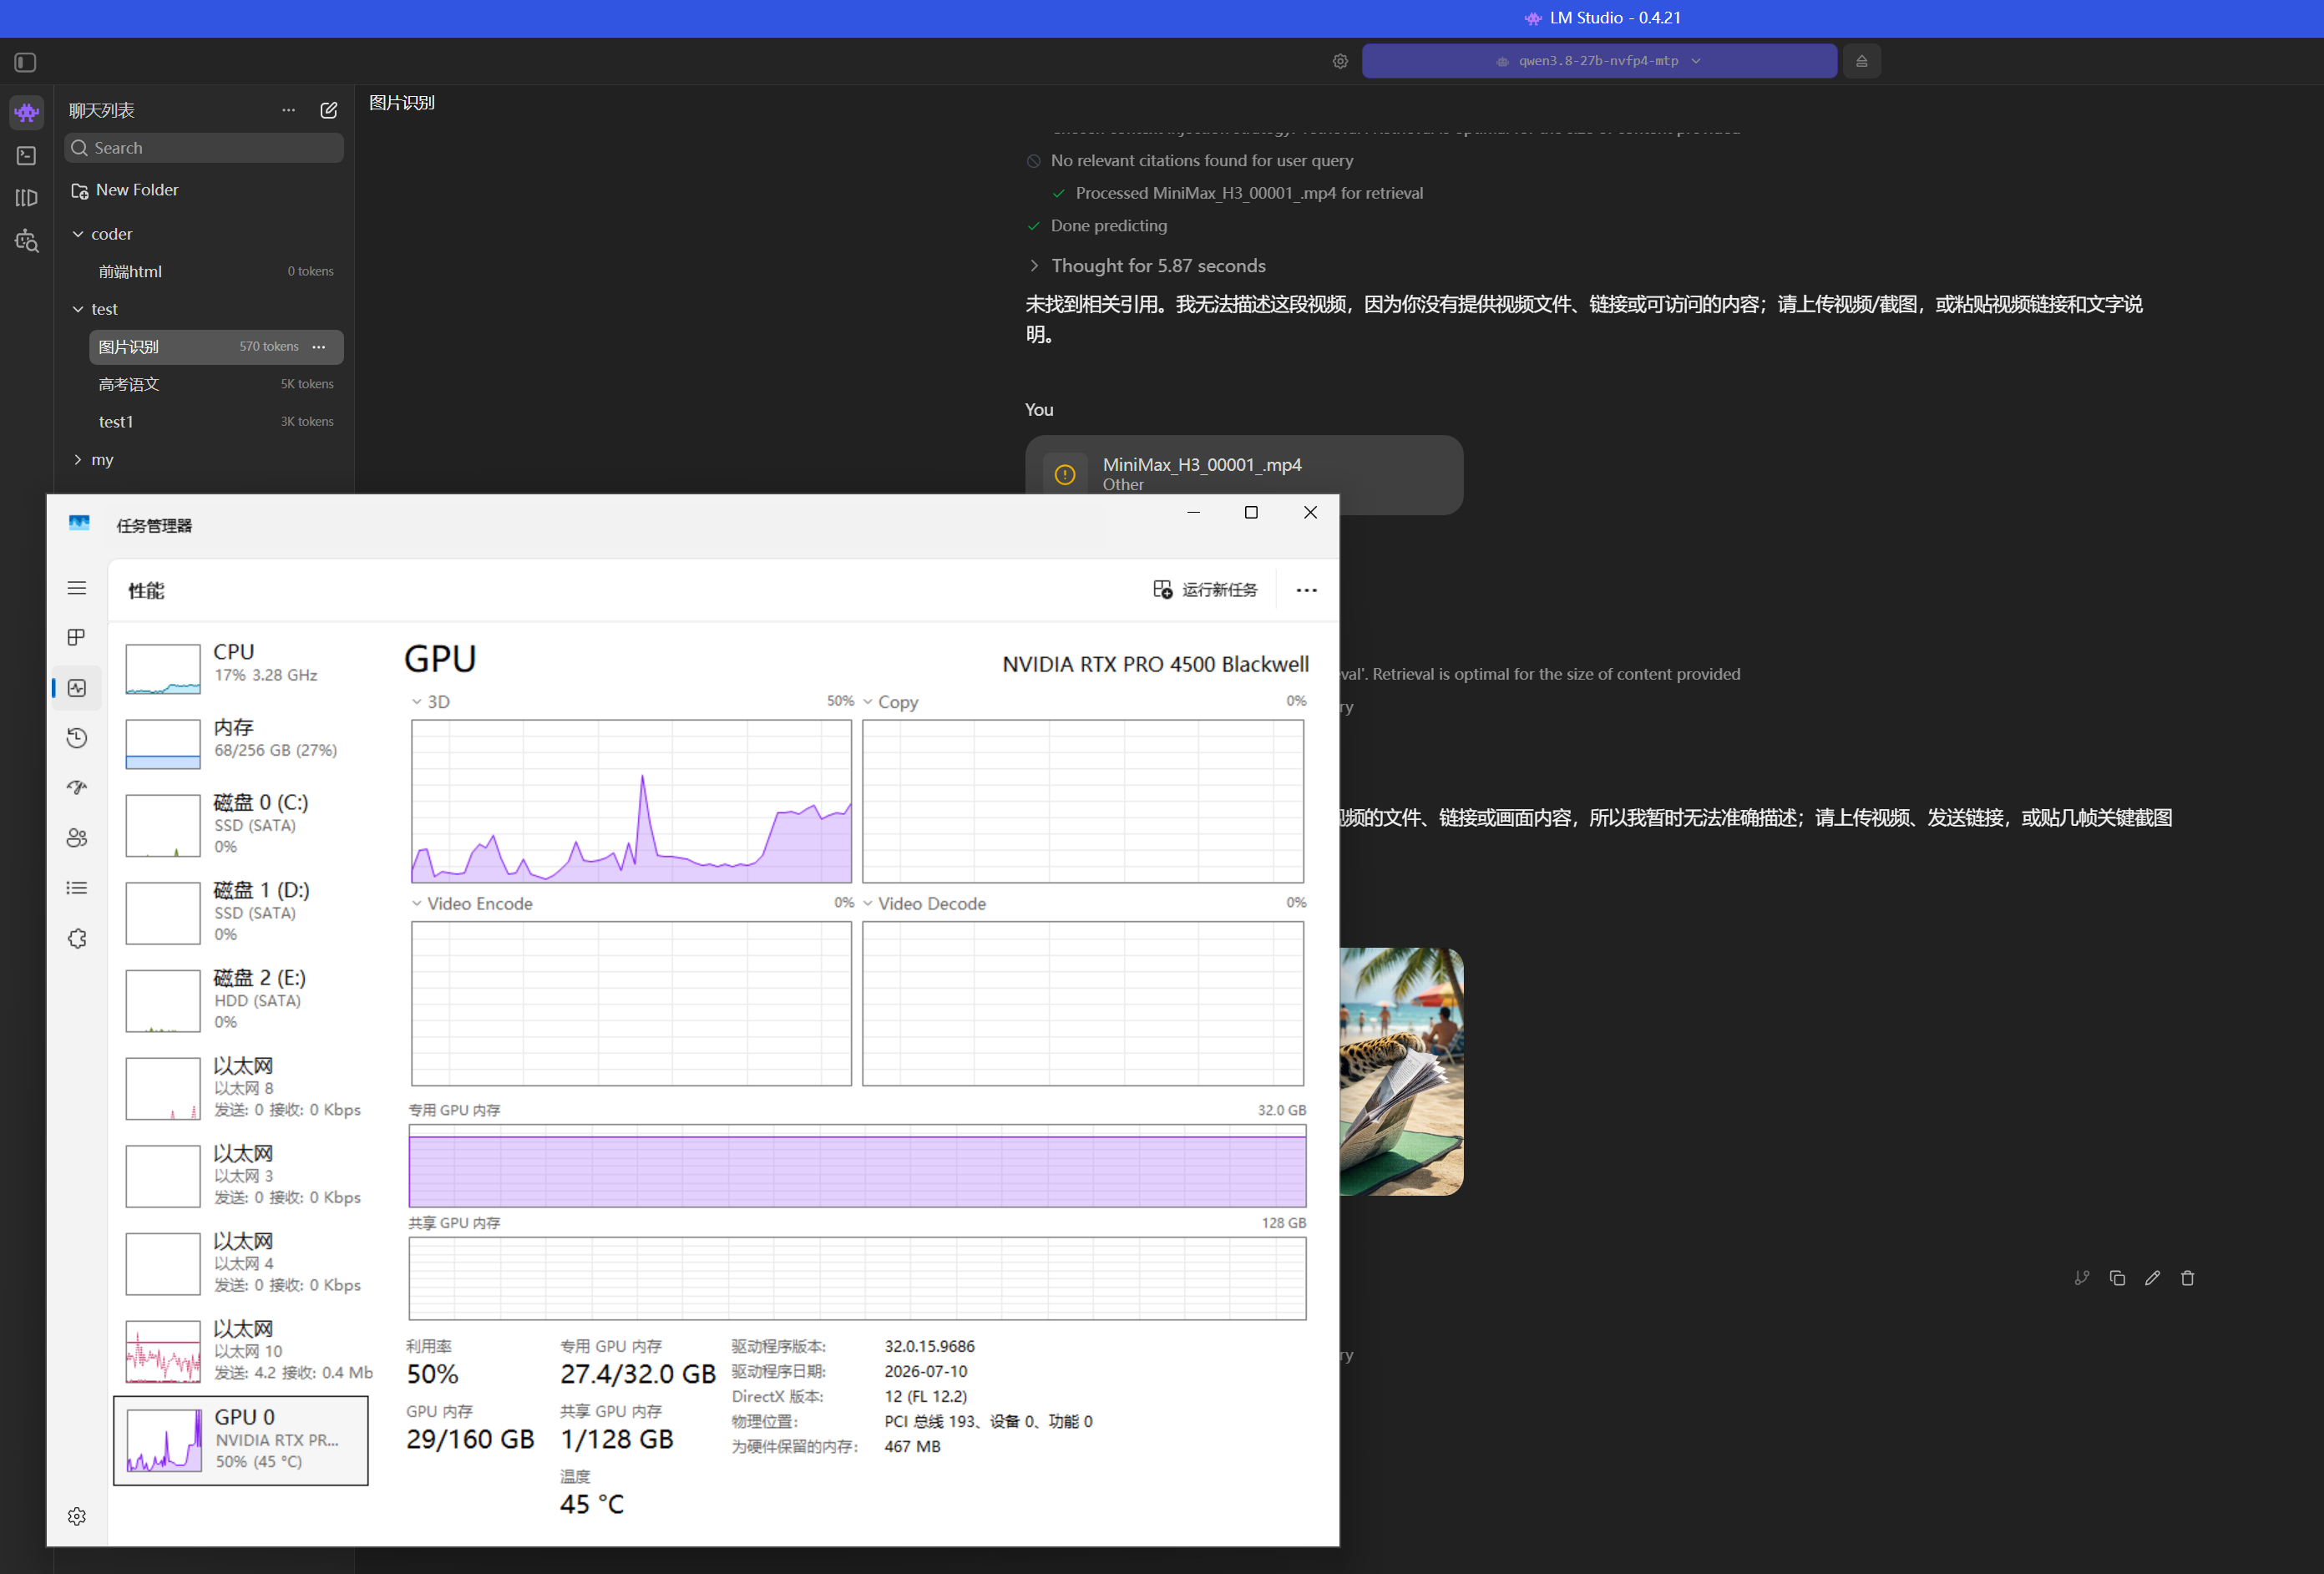
Task: Select the GPU 0 performance item
Action: tap(241, 1440)
